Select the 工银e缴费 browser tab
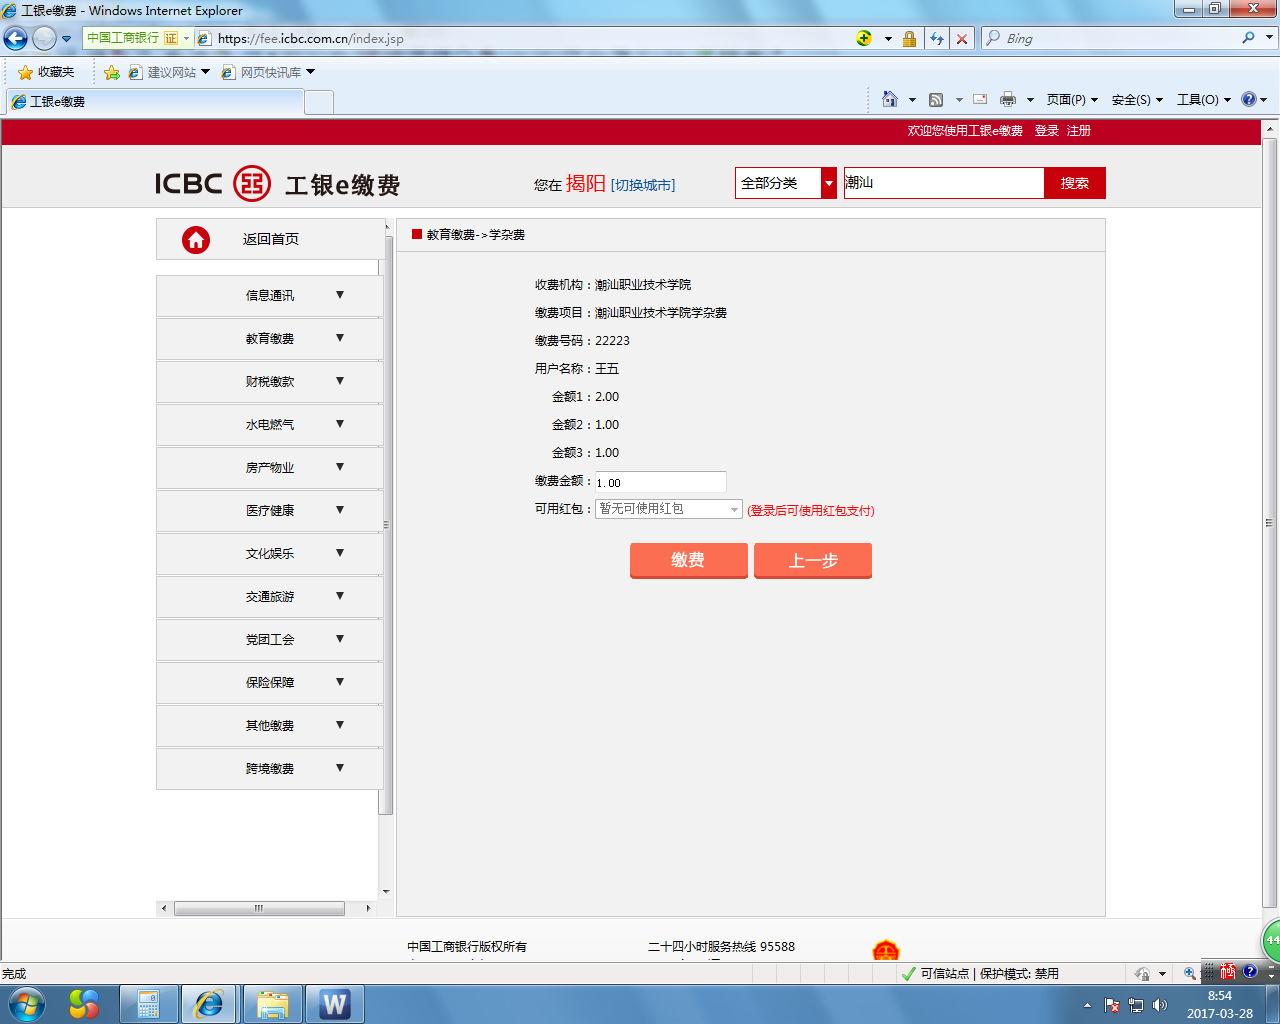This screenshot has width=1280, height=1024. tap(155, 102)
